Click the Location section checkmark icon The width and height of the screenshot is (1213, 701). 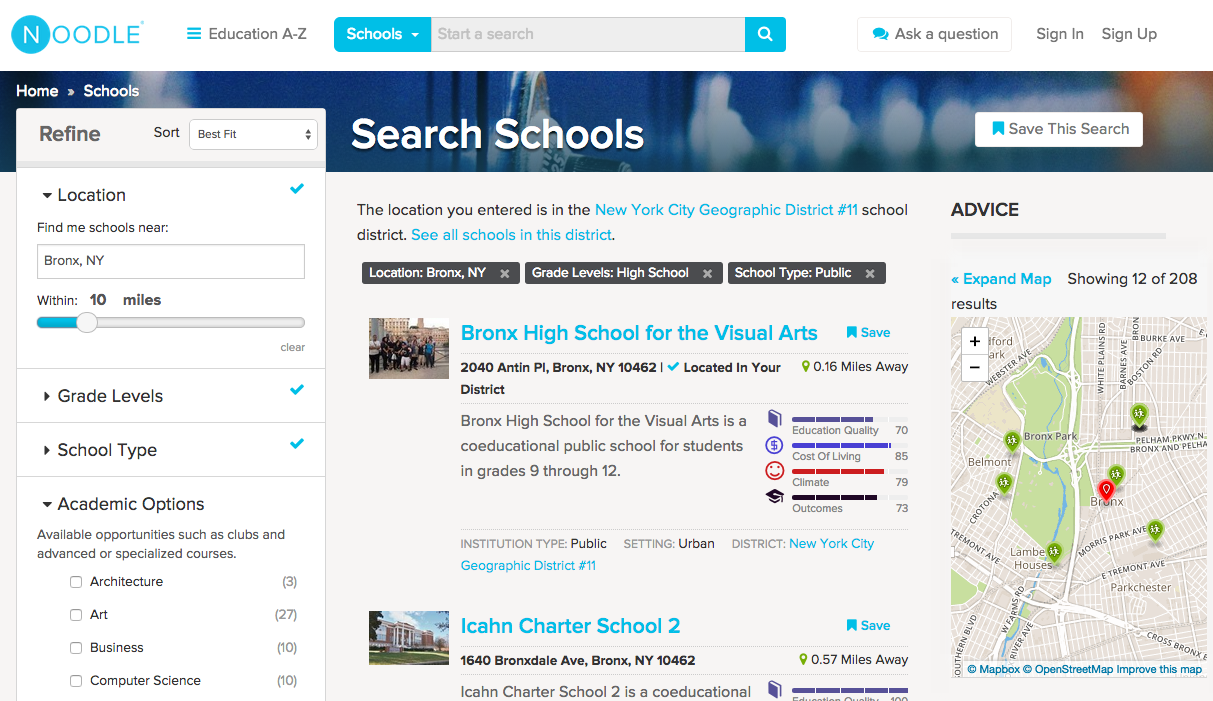pos(297,189)
